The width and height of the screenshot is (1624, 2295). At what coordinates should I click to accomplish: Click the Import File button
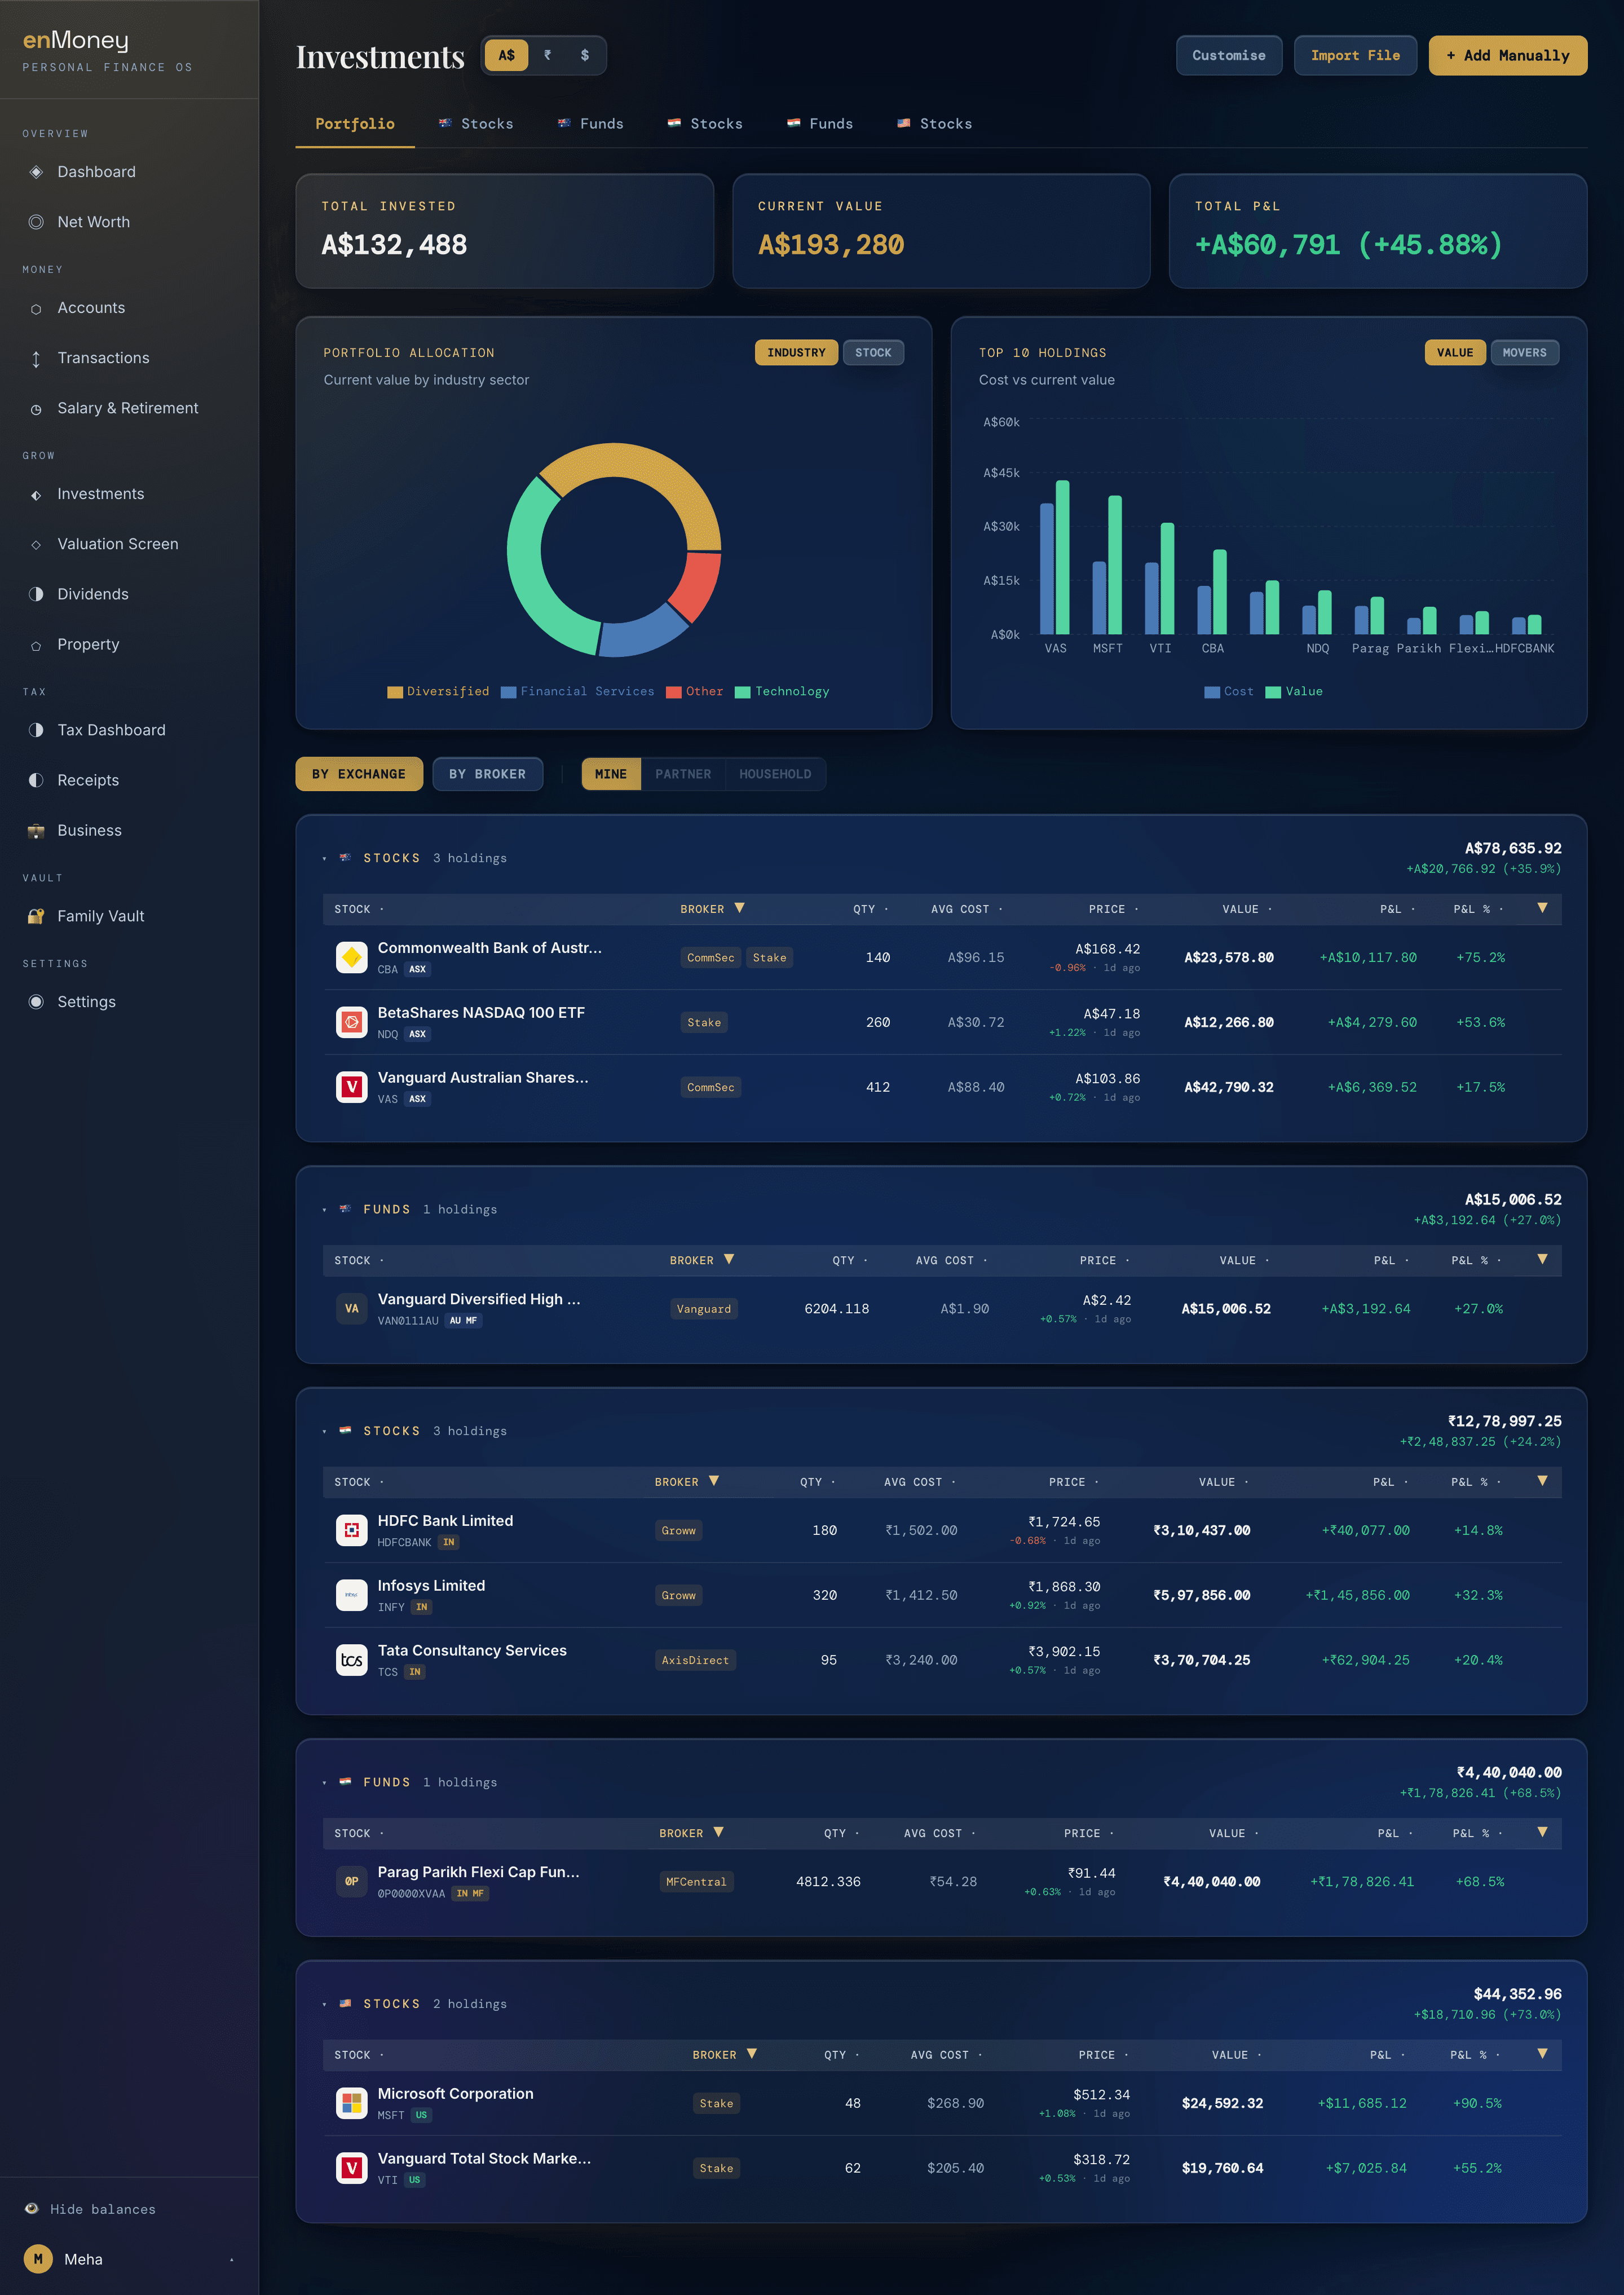(x=1355, y=55)
